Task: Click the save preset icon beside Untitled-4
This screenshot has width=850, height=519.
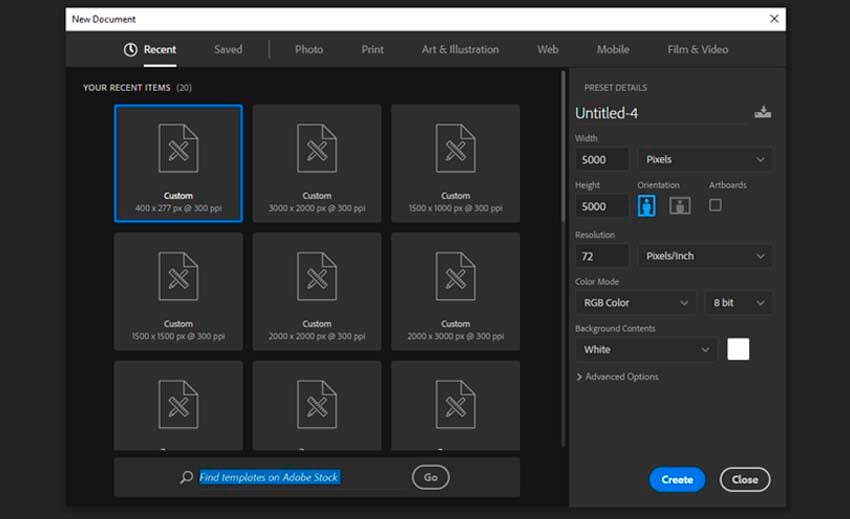Action: pyautogui.click(x=762, y=113)
